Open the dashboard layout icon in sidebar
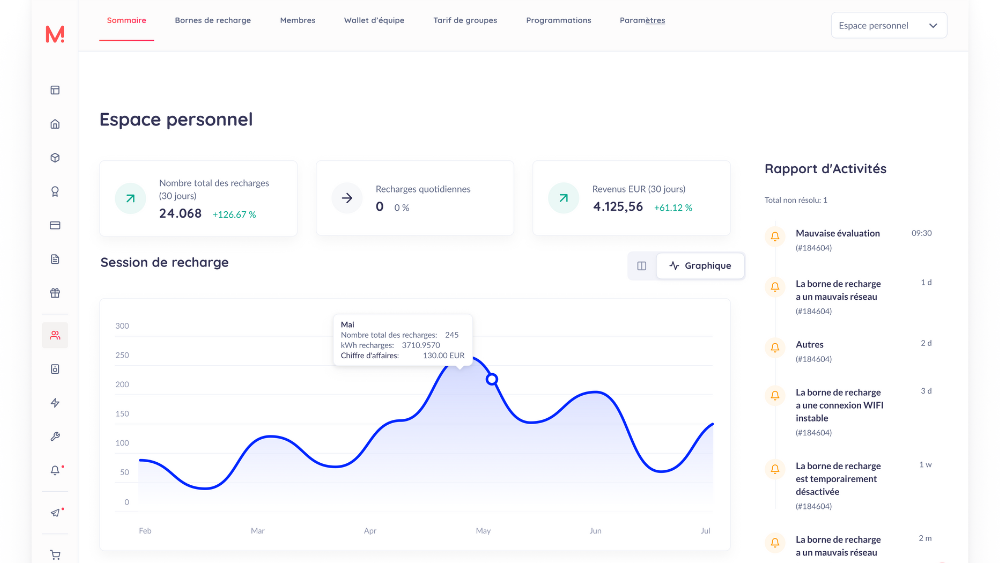 pyautogui.click(x=55, y=91)
